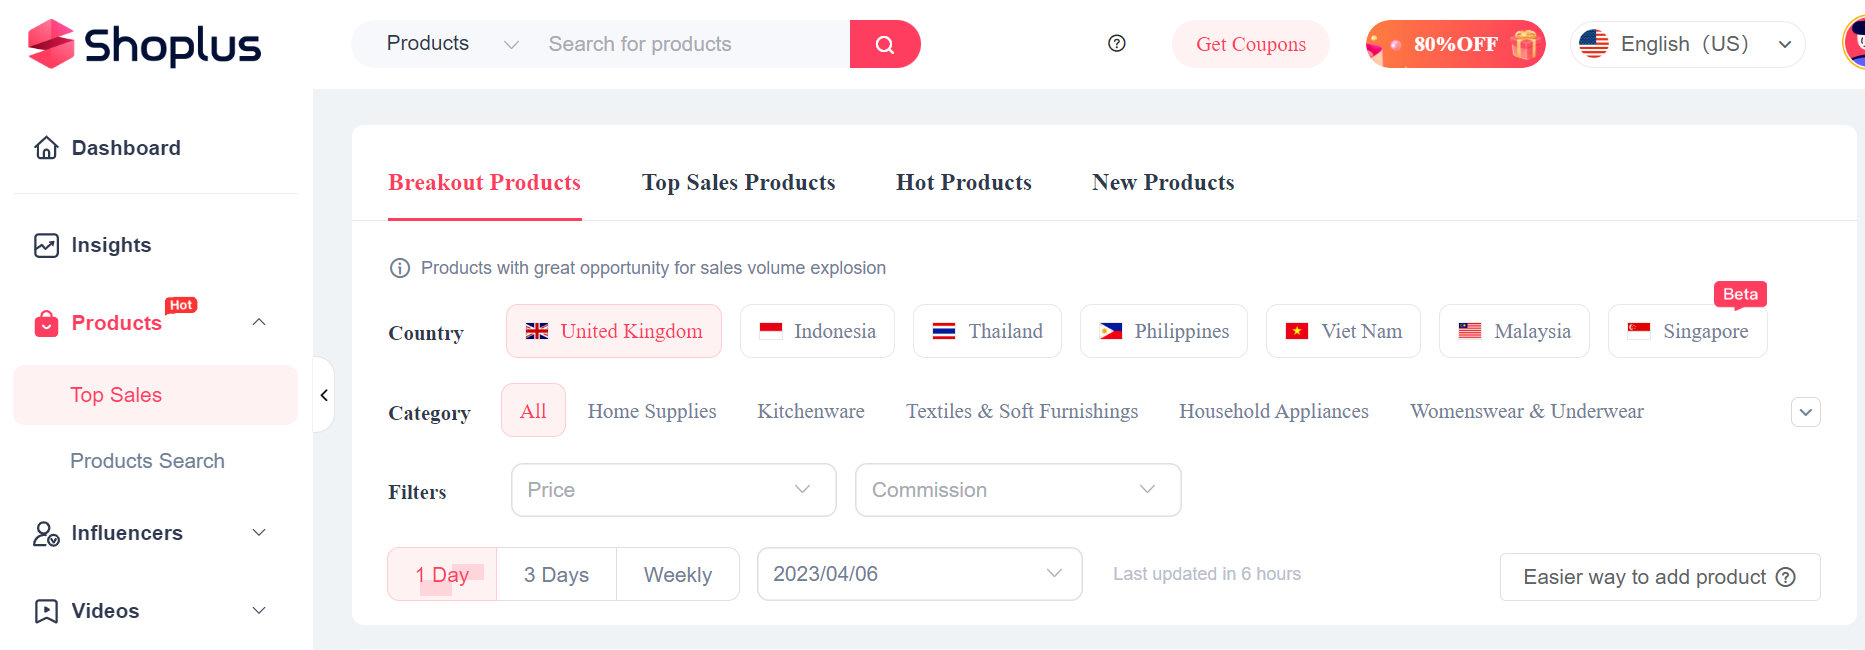
Task: Click the Insights chart icon
Action: click(x=46, y=245)
